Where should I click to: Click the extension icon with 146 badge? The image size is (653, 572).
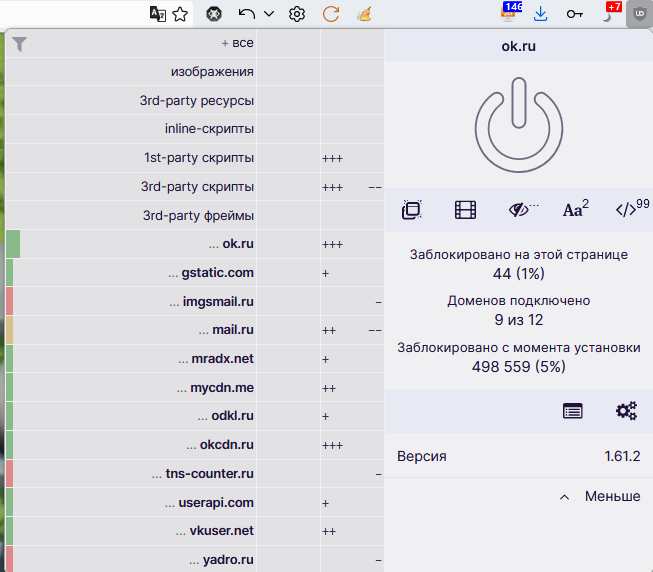click(x=511, y=12)
